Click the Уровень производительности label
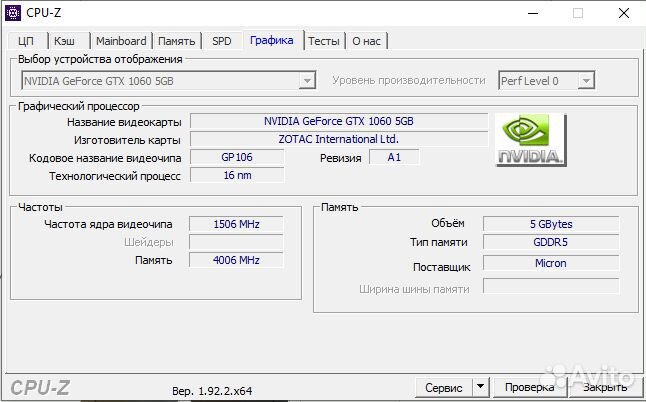646x402 pixels. pyautogui.click(x=409, y=81)
